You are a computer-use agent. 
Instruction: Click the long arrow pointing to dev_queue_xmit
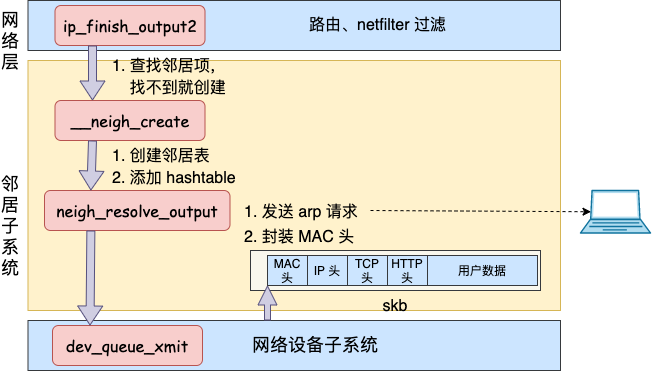click(x=90, y=277)
